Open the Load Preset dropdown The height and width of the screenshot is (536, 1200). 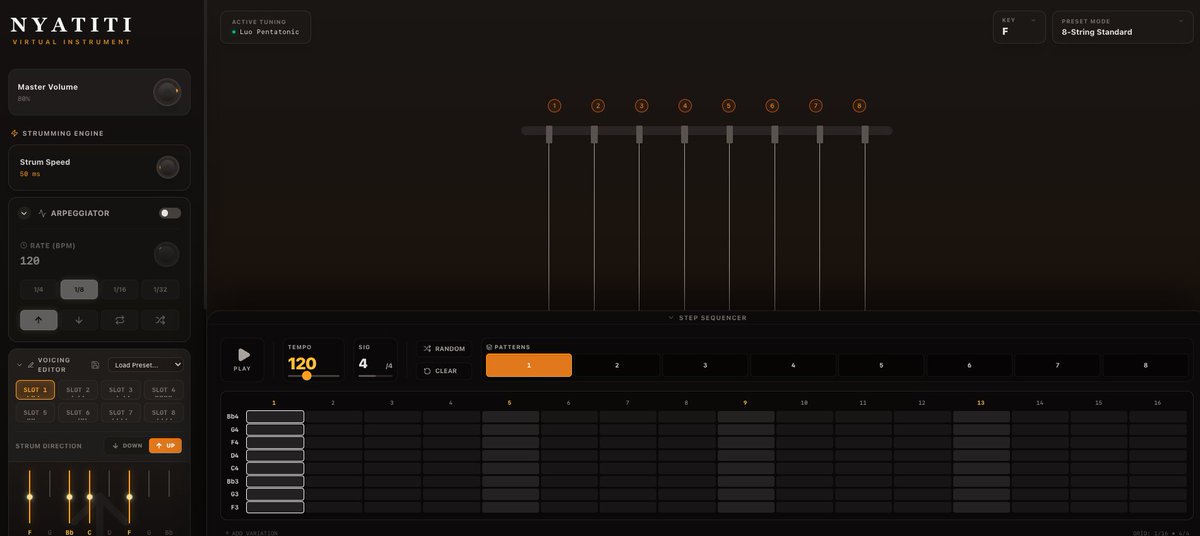coord(146,364)
